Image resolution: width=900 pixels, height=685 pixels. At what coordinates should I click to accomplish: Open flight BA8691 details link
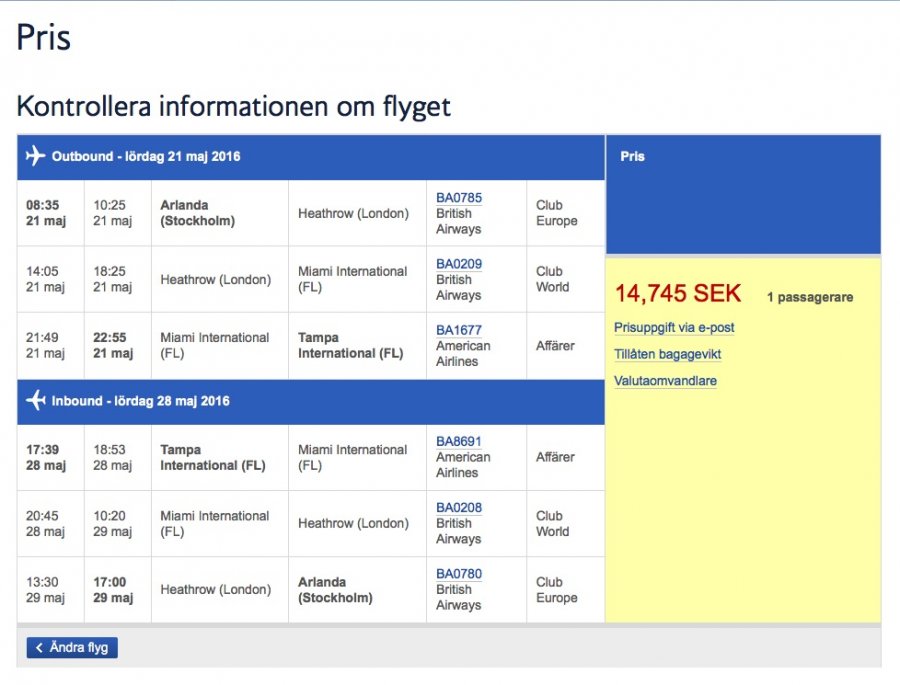click(458, 441)
